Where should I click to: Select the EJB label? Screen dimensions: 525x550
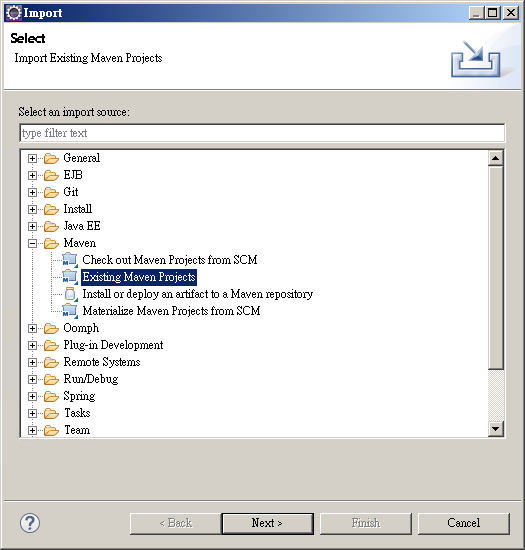click(73, 175)
